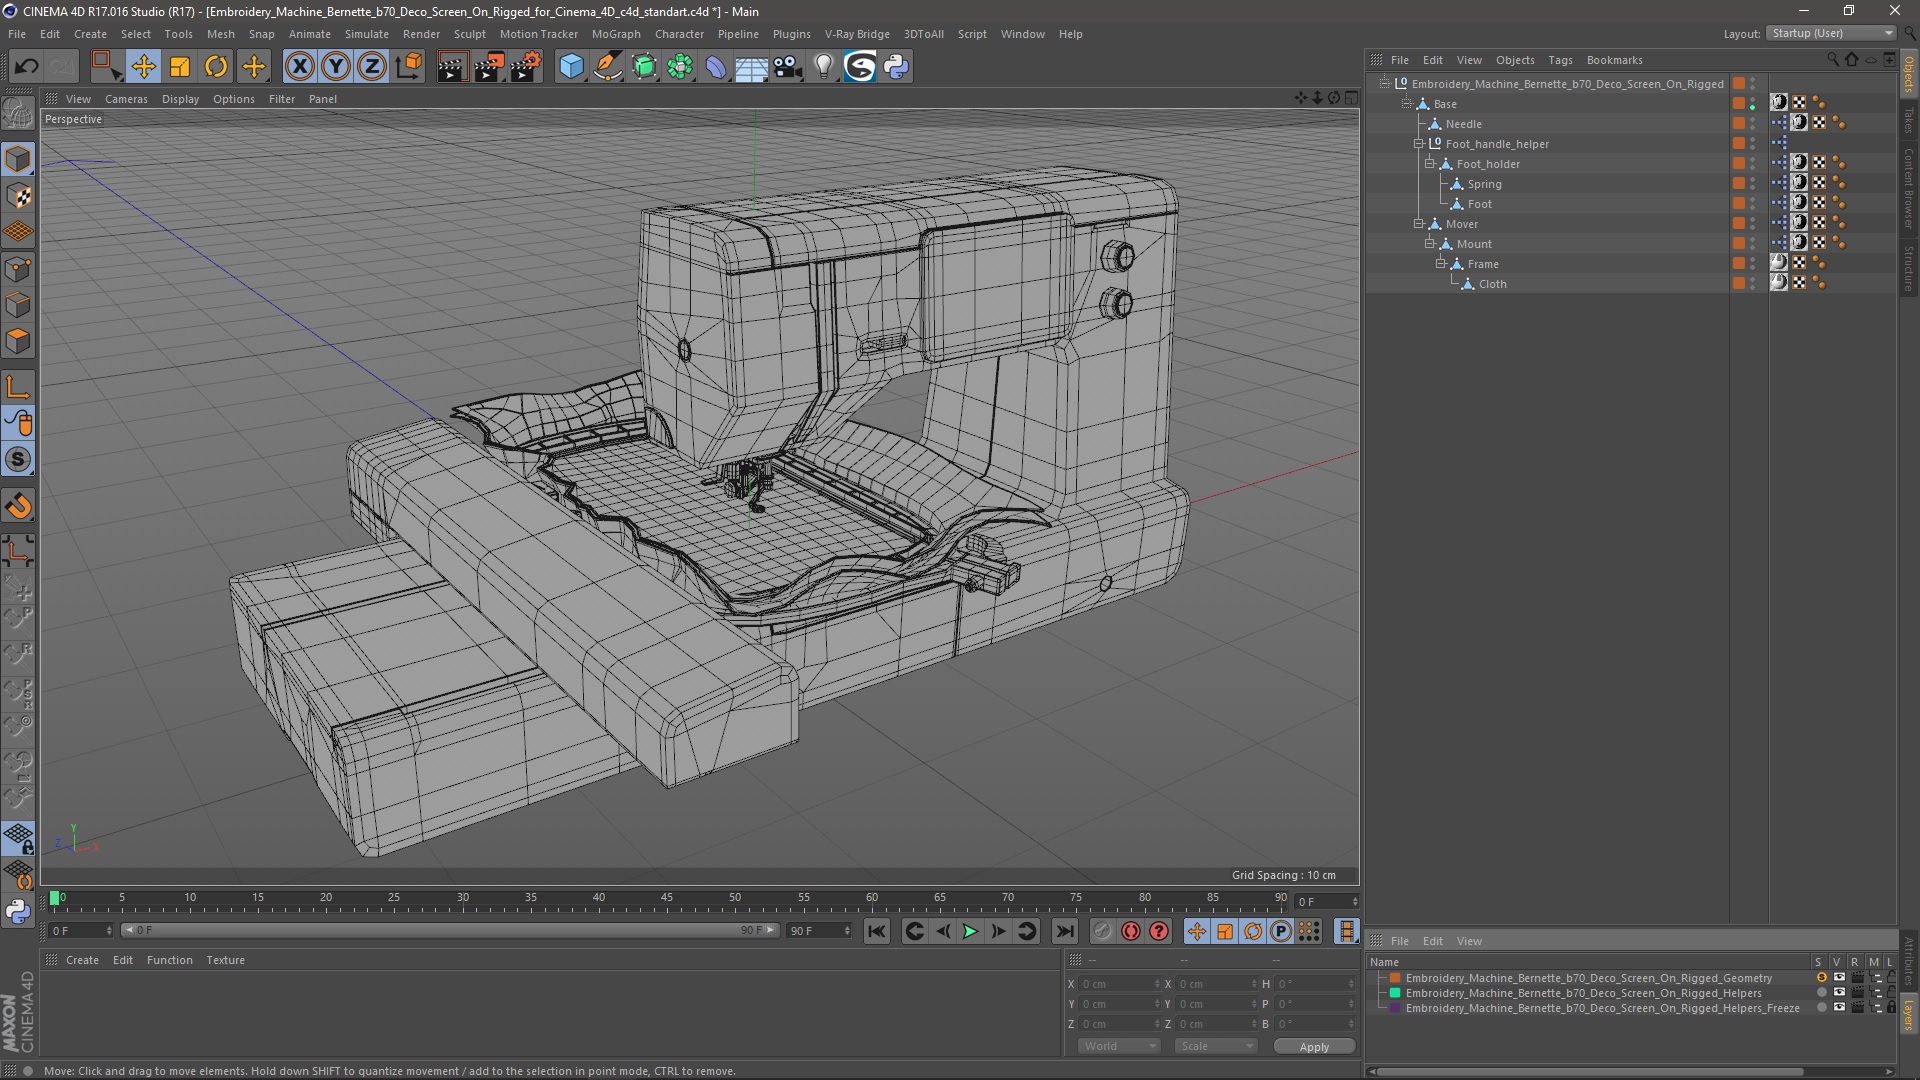Click the Bend deformer icon
The width and height of the screenshot is (1920, 1080).
716,67
